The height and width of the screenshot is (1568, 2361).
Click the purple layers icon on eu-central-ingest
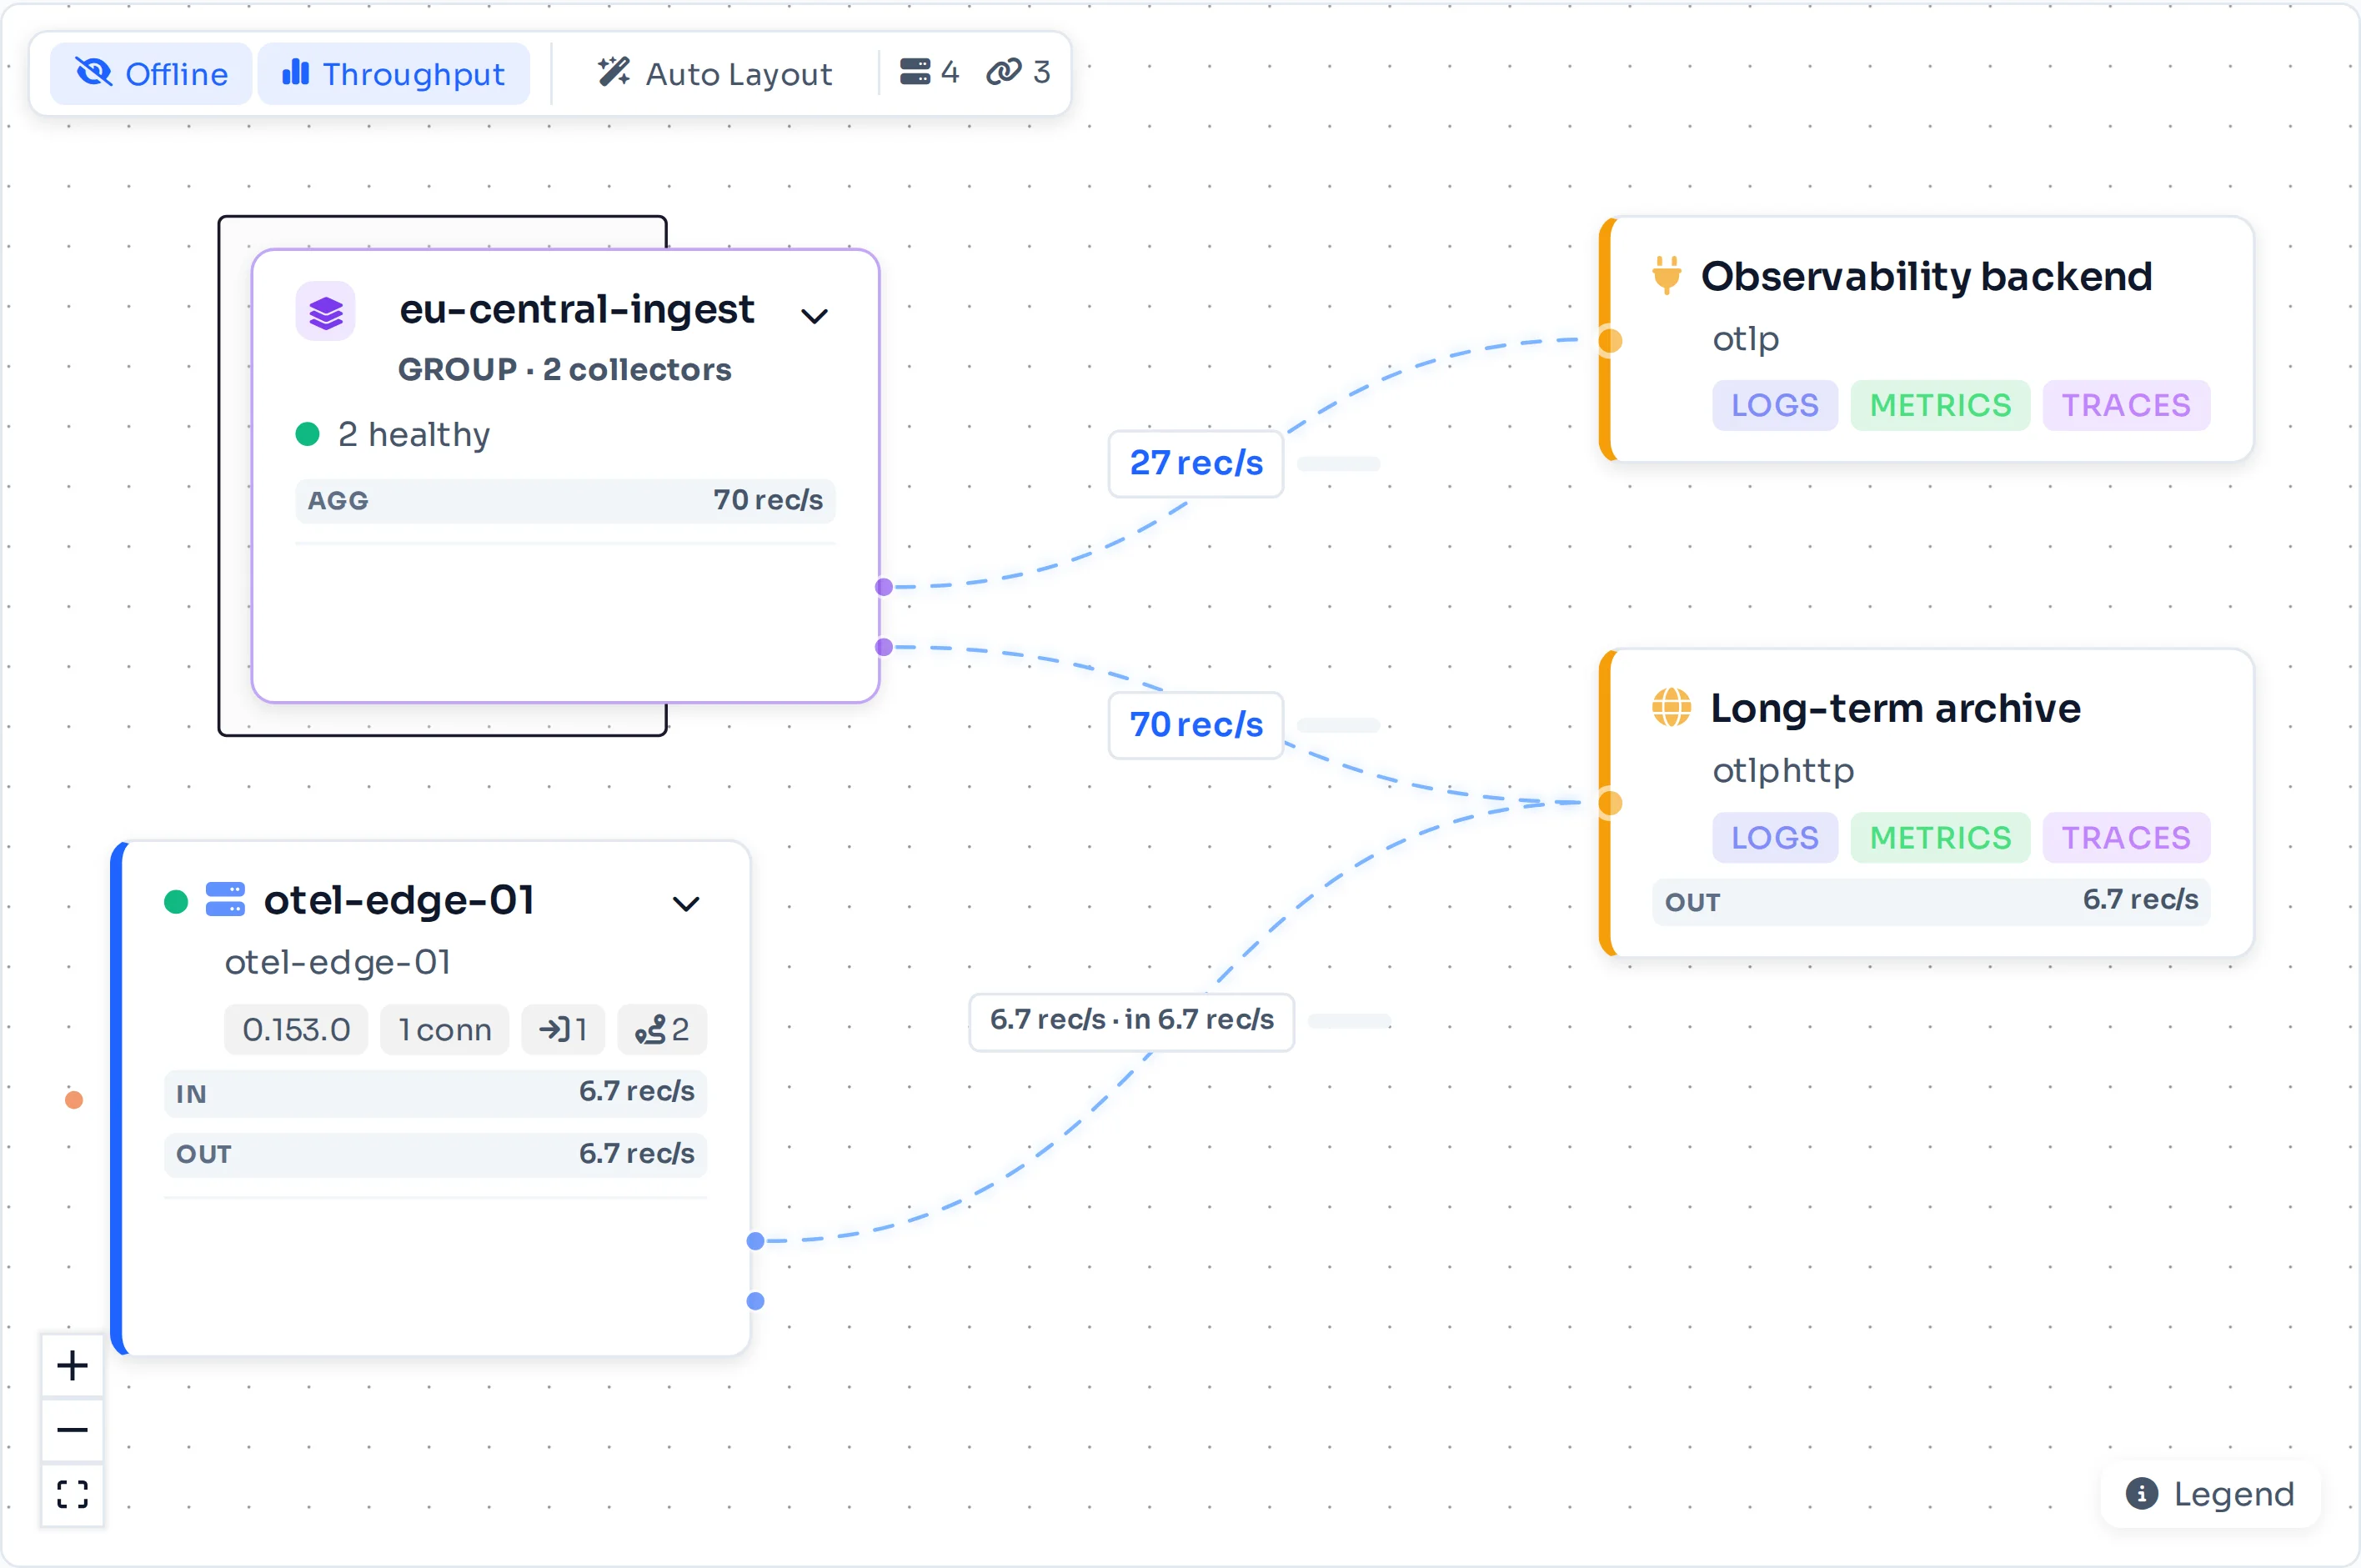pos(326,312)
